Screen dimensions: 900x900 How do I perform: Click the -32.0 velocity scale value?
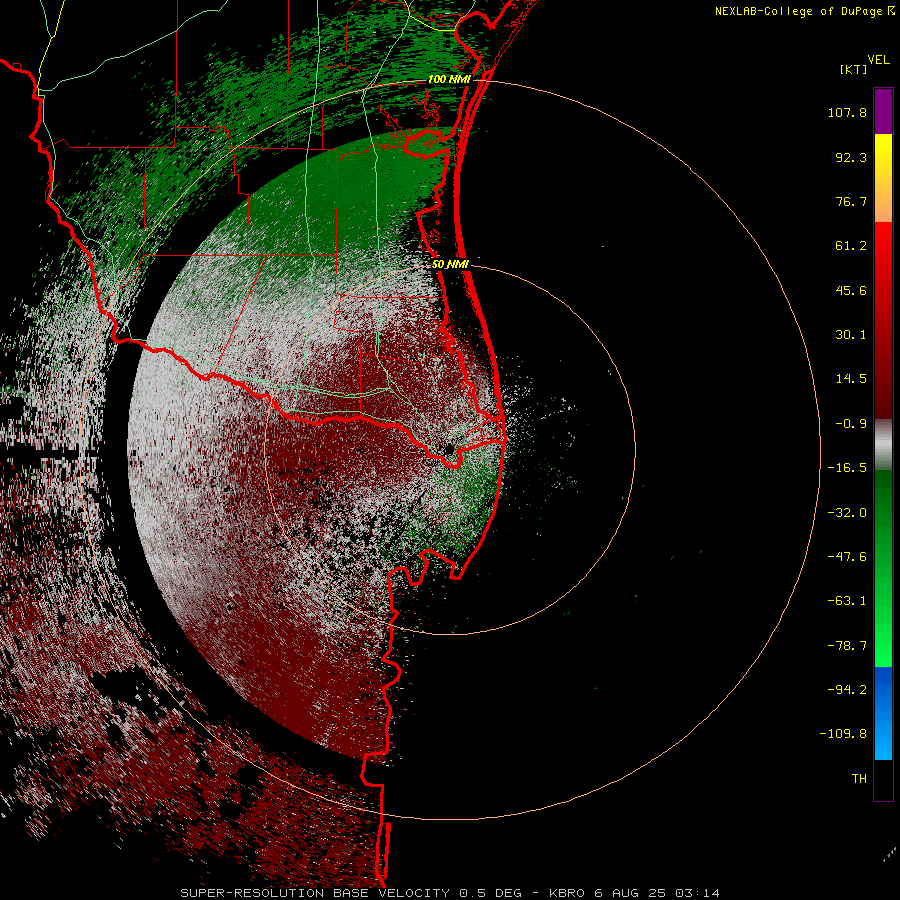click(847, 513)
